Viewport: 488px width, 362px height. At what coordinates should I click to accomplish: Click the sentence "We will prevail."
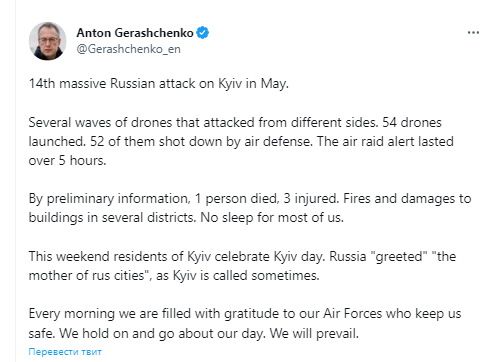coord(314,333)
